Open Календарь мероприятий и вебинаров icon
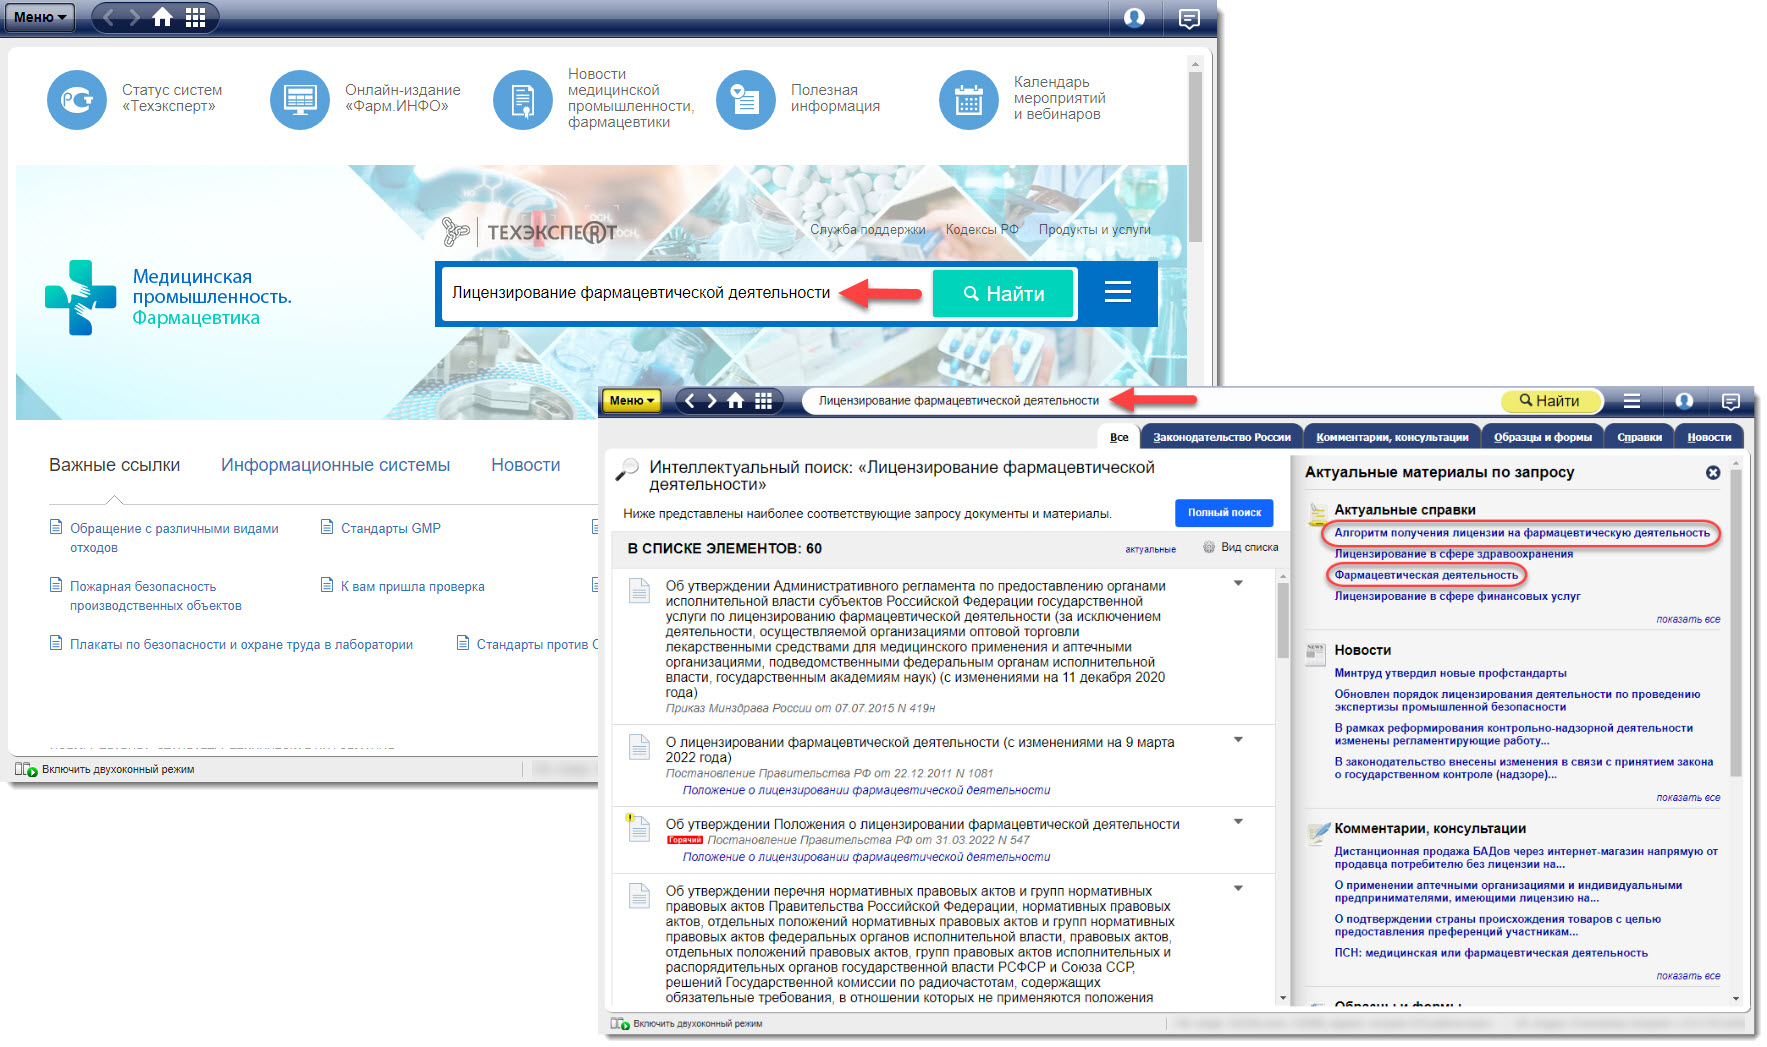Viewport: 1767px width, 1047px height. click(969, 99)
